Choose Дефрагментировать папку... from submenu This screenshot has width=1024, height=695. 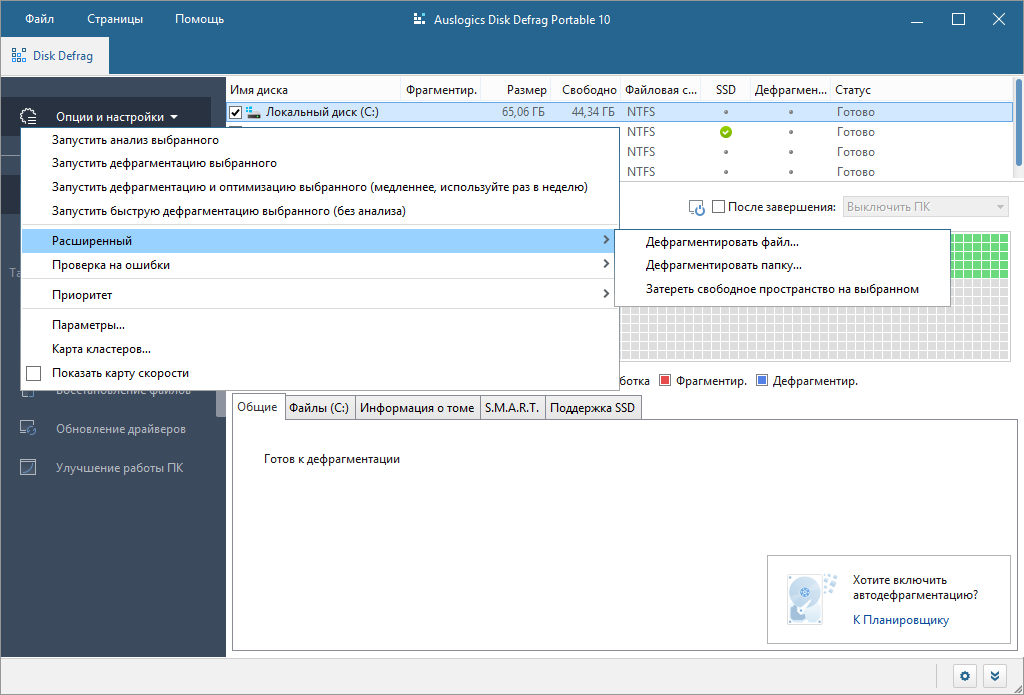tap(782, 265)
